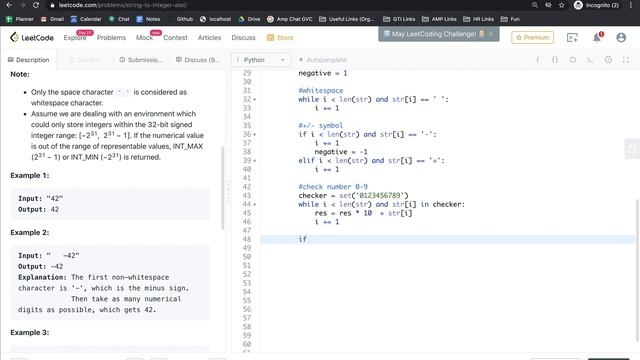The height and width of the screenshot is (360, 640).
Task: Open the playground icon in header
Action: pos(572,38)
